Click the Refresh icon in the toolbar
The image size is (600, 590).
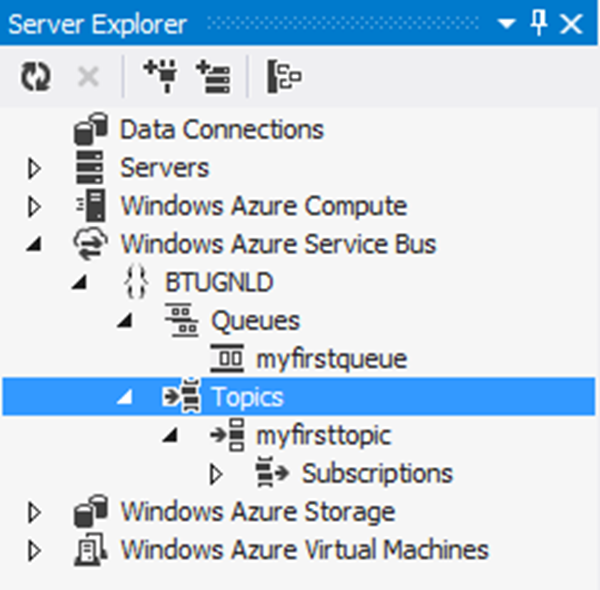click(36, 77)
